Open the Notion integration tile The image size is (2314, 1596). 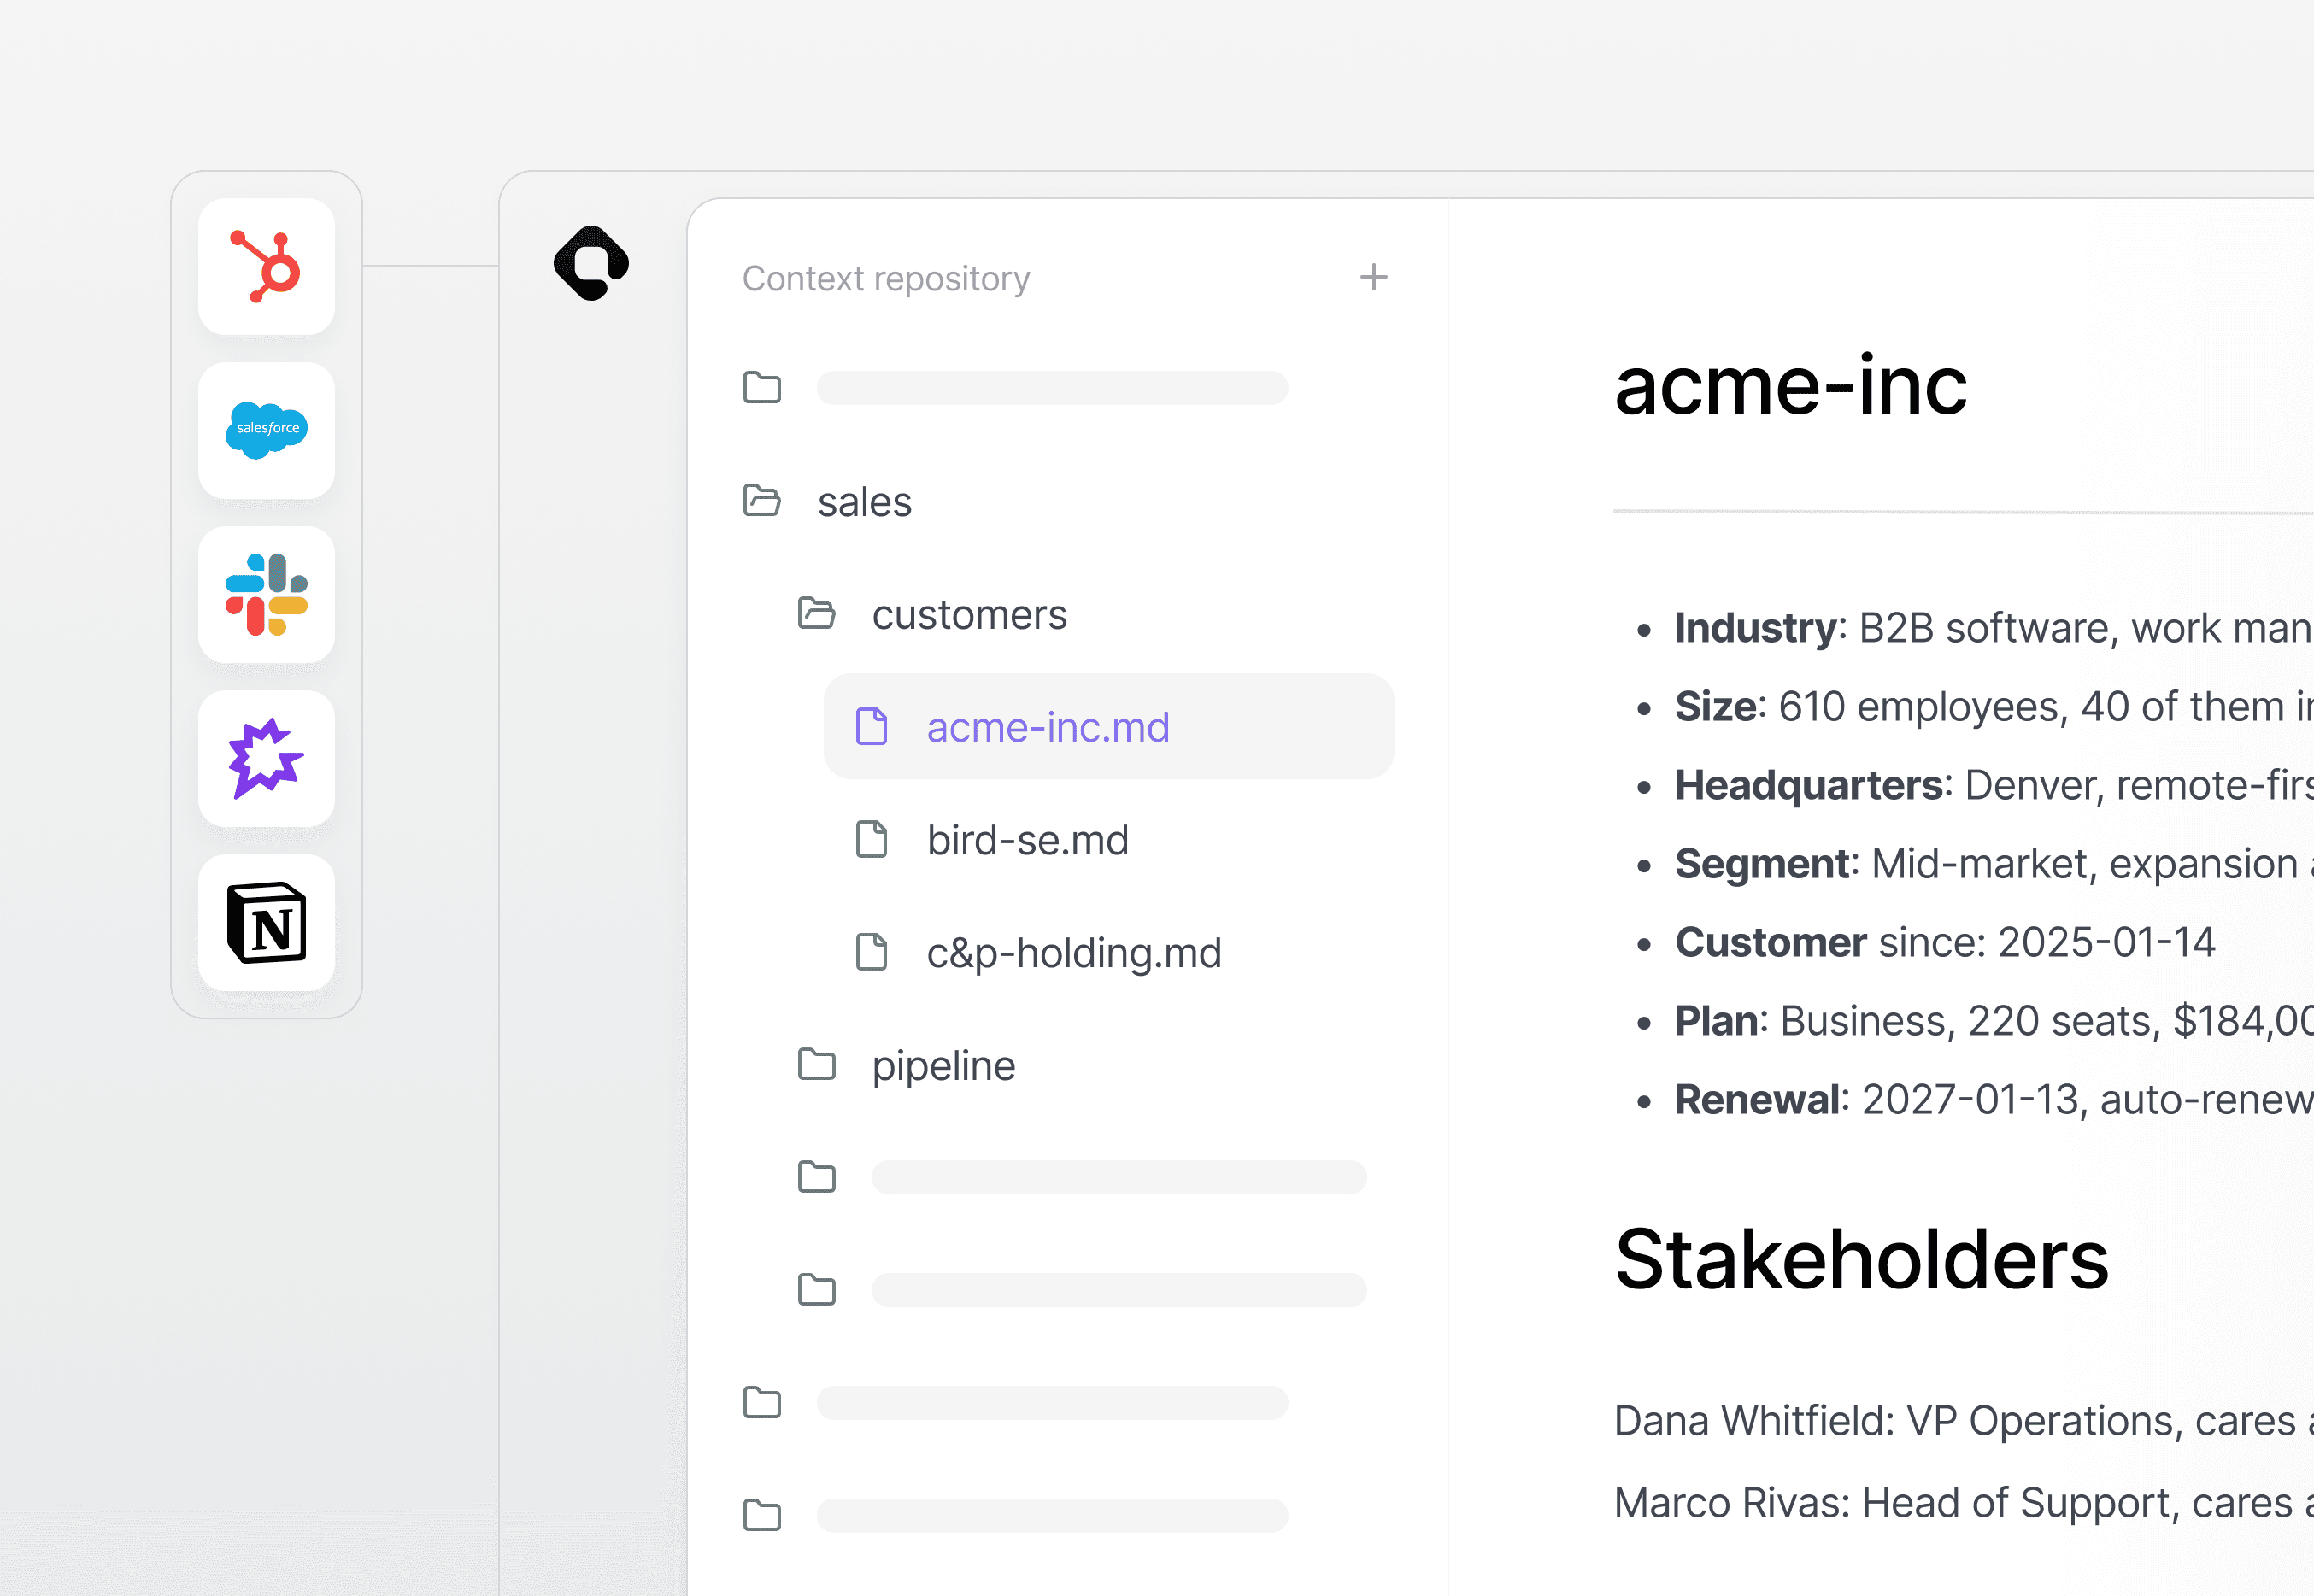[266, 922]
